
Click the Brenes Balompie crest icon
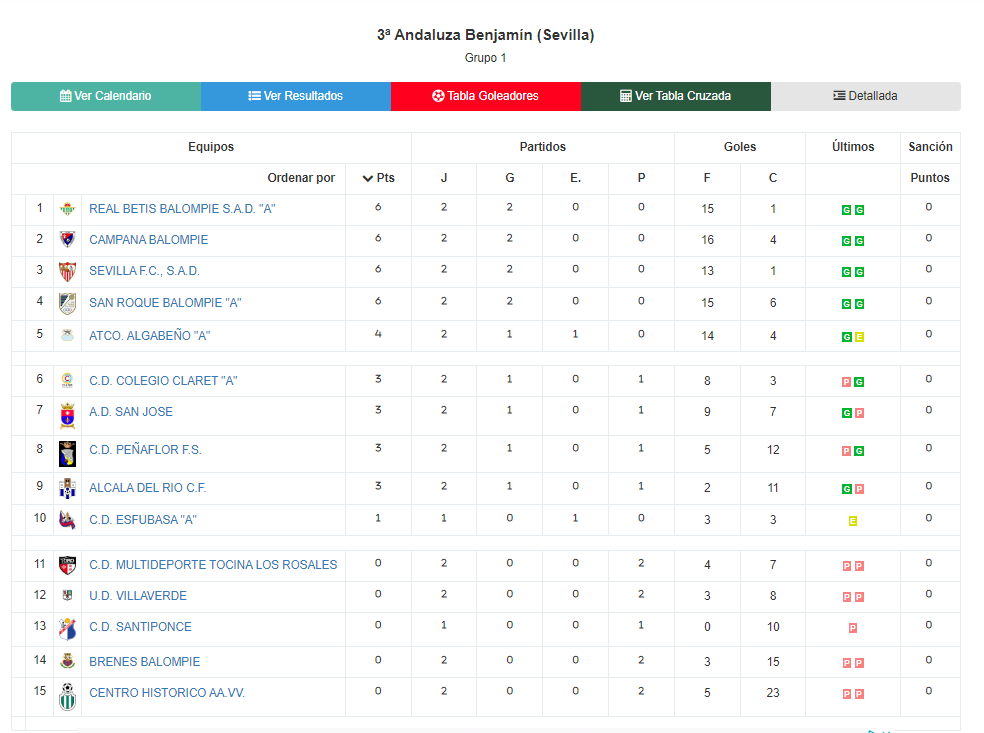(67, 661)
